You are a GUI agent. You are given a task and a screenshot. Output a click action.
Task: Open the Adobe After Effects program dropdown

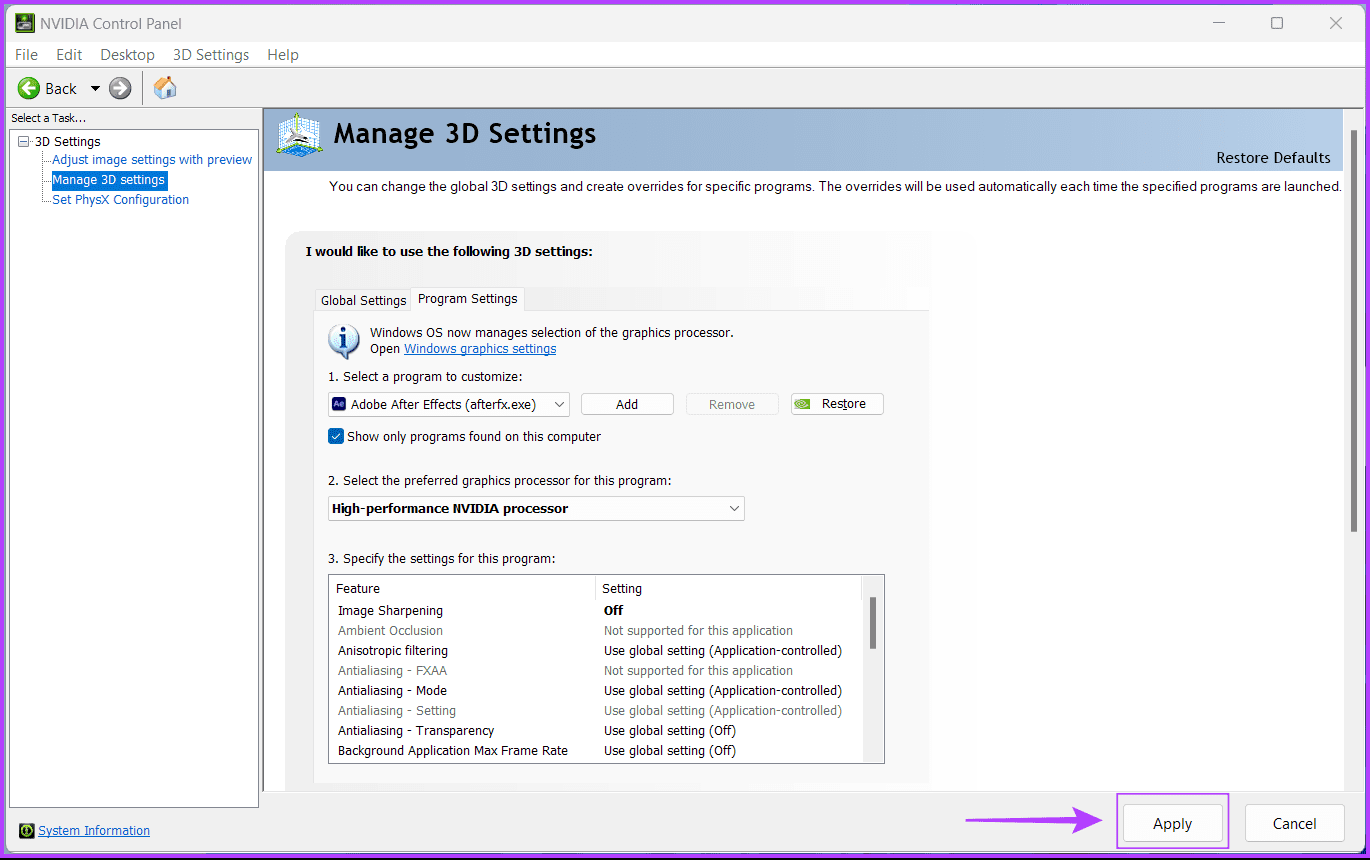(x=449, y=404)
